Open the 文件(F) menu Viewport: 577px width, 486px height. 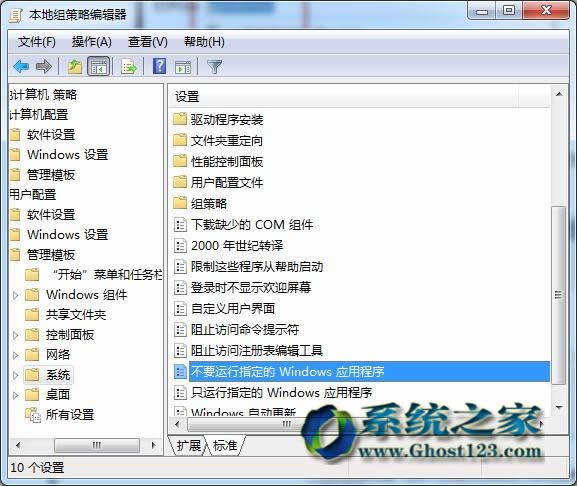tap(37, 42)
